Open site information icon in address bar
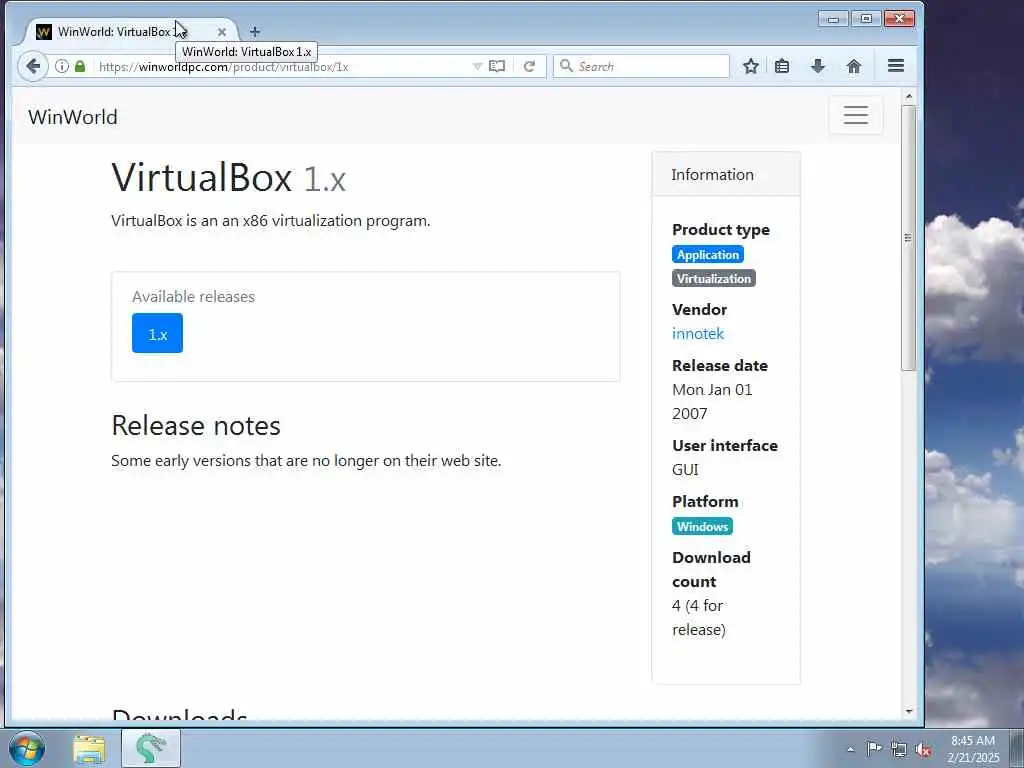The image size is (1024, 768). pos(61,66)
